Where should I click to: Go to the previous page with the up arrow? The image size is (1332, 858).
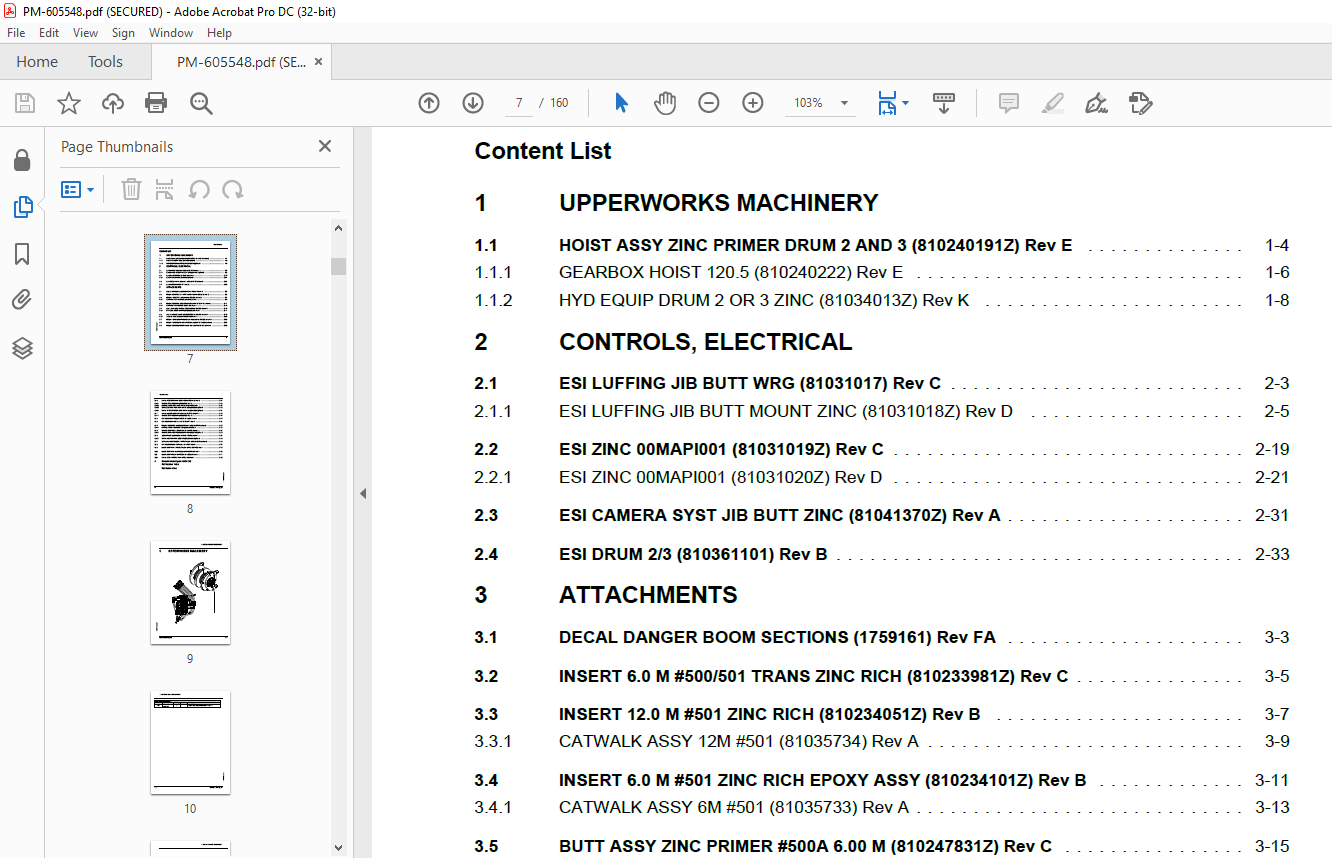point(429,103)
